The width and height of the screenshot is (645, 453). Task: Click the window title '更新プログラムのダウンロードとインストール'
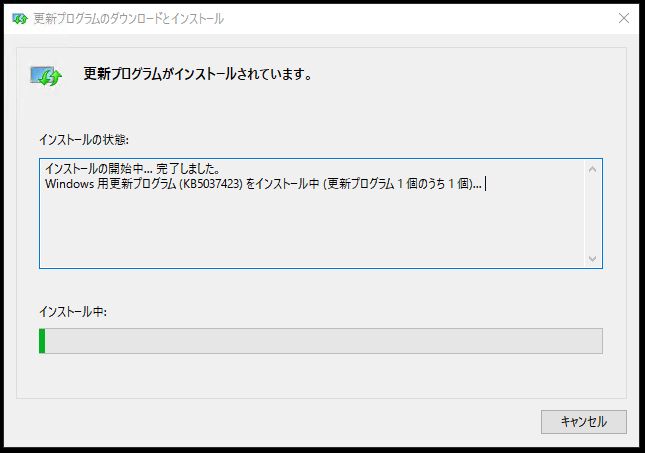pyautogui.click(x=129, y=19)
